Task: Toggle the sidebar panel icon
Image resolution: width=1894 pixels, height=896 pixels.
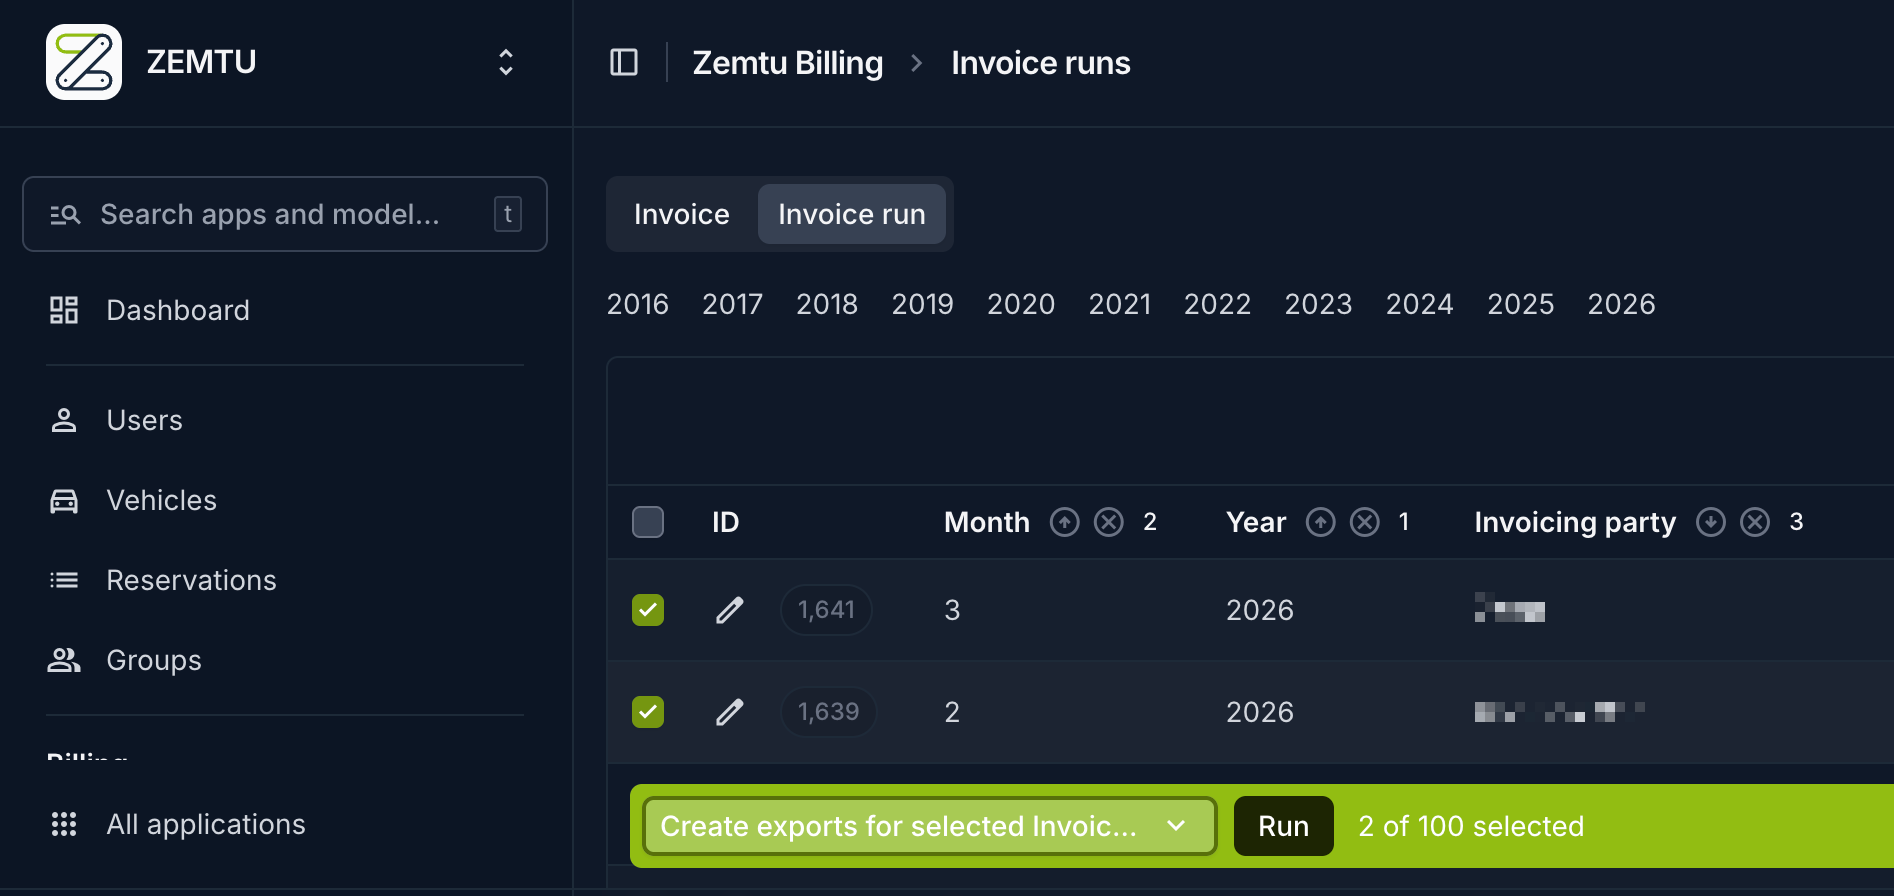Action: 624,62
